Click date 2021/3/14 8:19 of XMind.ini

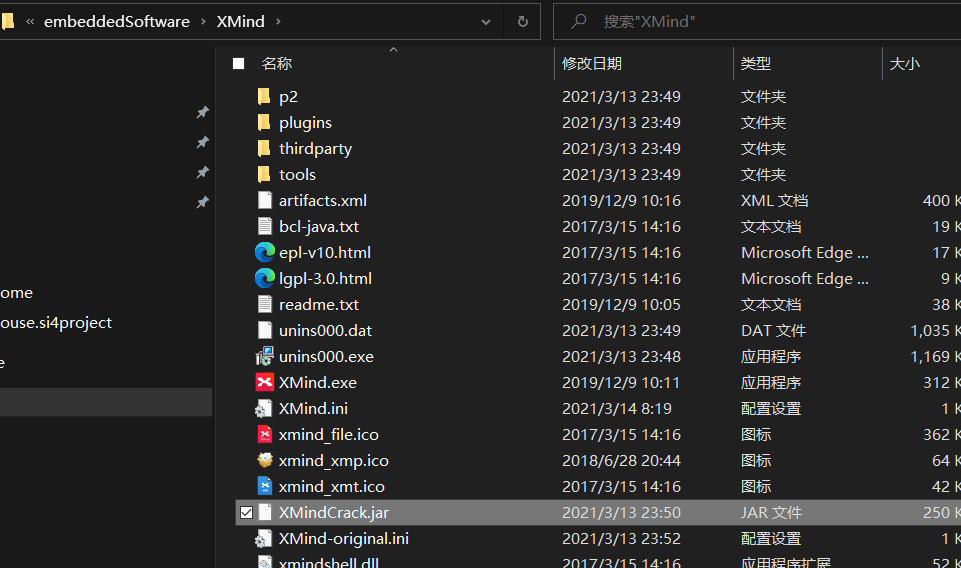pyautogui.click(x=617, y=409)
